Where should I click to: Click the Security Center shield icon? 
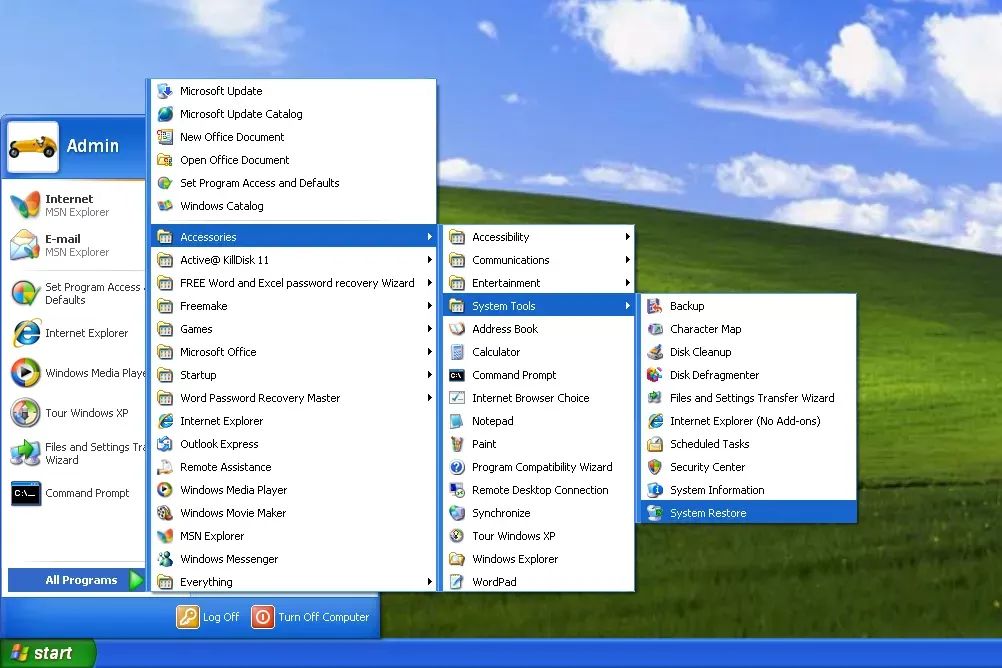(x=654, y=467)
